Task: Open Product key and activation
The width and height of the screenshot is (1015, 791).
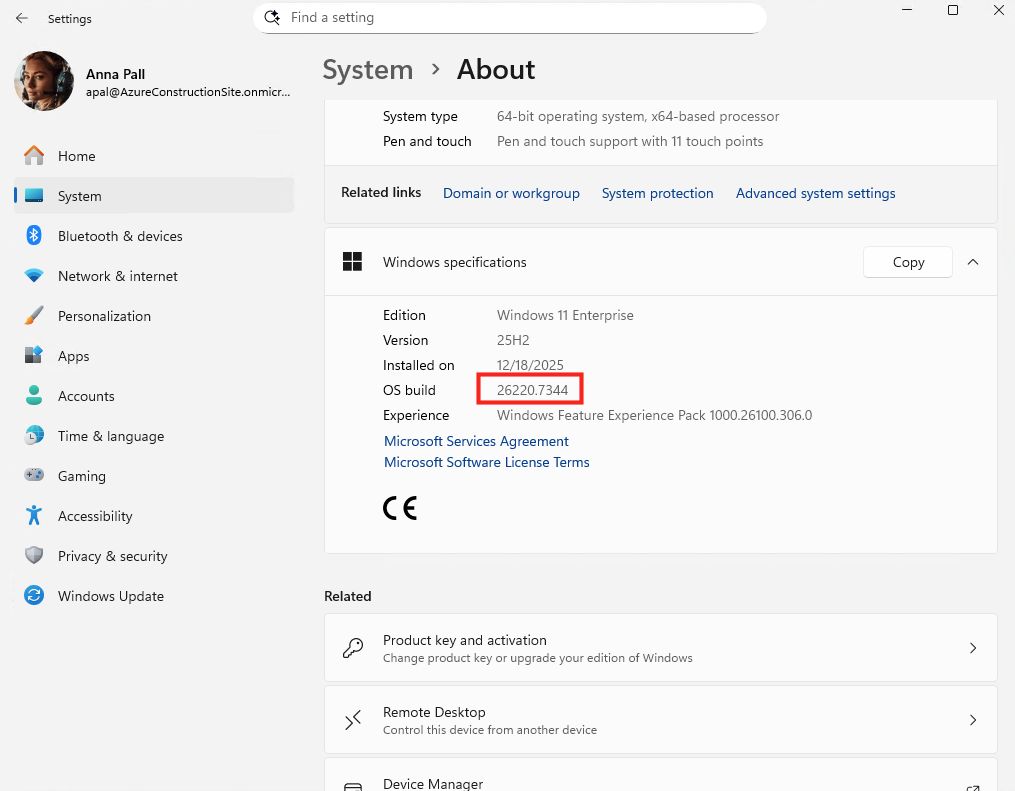Action: coord(660,648)
